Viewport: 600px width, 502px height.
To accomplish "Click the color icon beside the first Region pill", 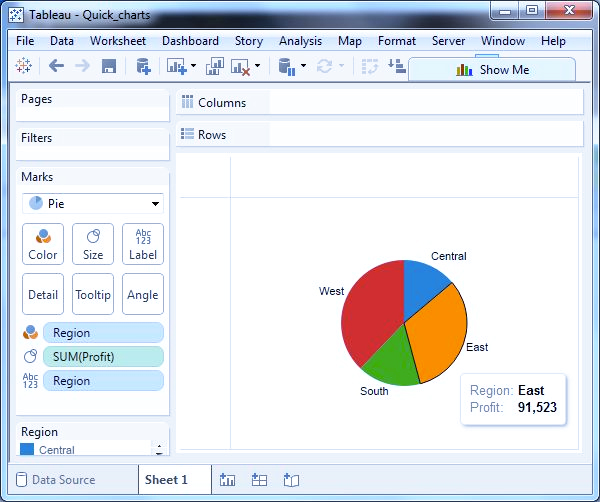I will (x=30, y=332).
